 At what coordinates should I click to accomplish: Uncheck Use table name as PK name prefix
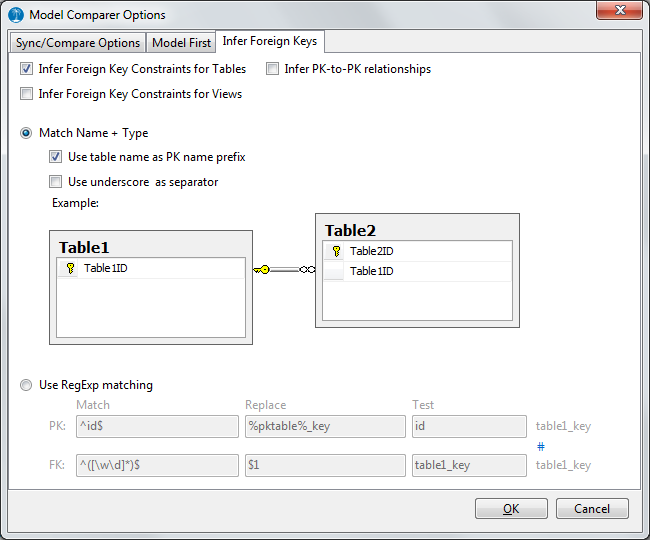point(56,157)
